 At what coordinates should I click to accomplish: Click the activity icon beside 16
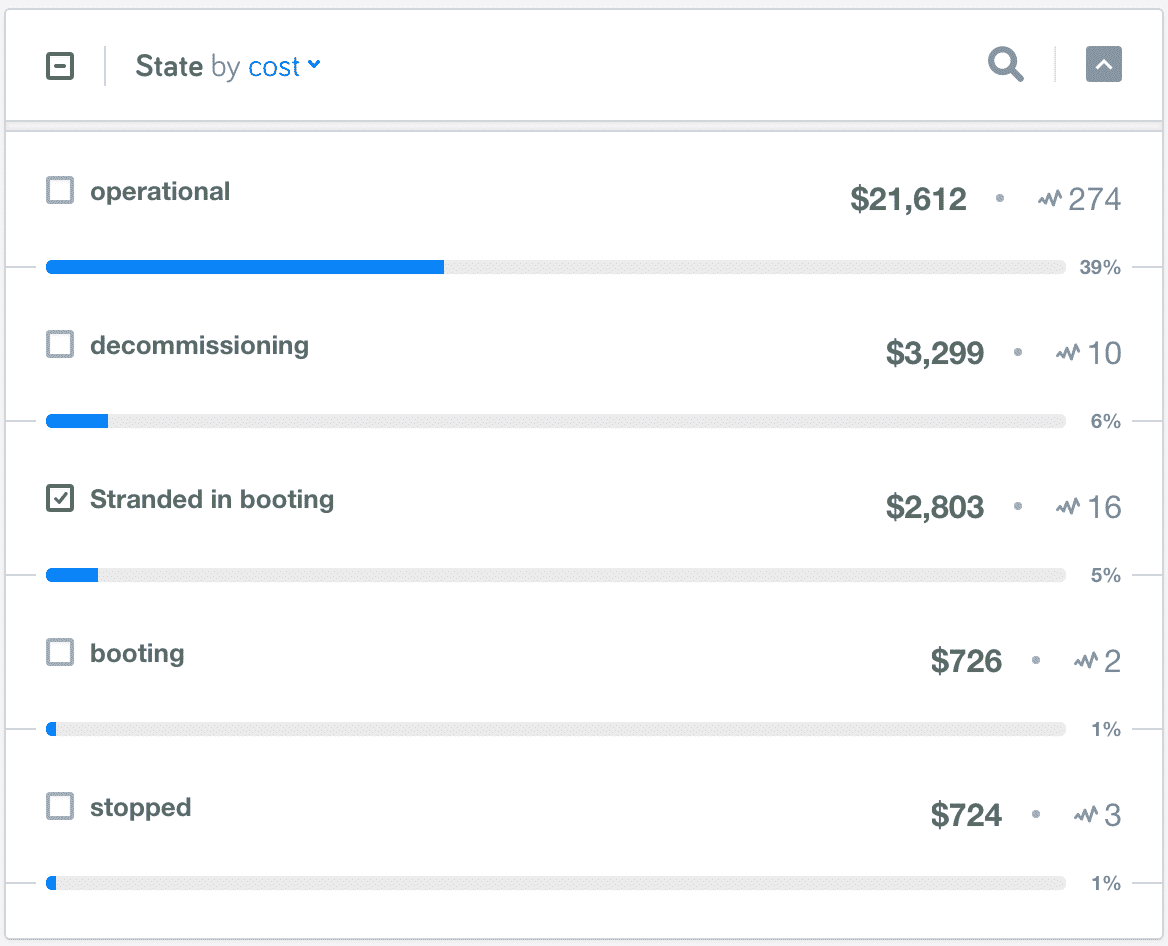click(1067, 508)
